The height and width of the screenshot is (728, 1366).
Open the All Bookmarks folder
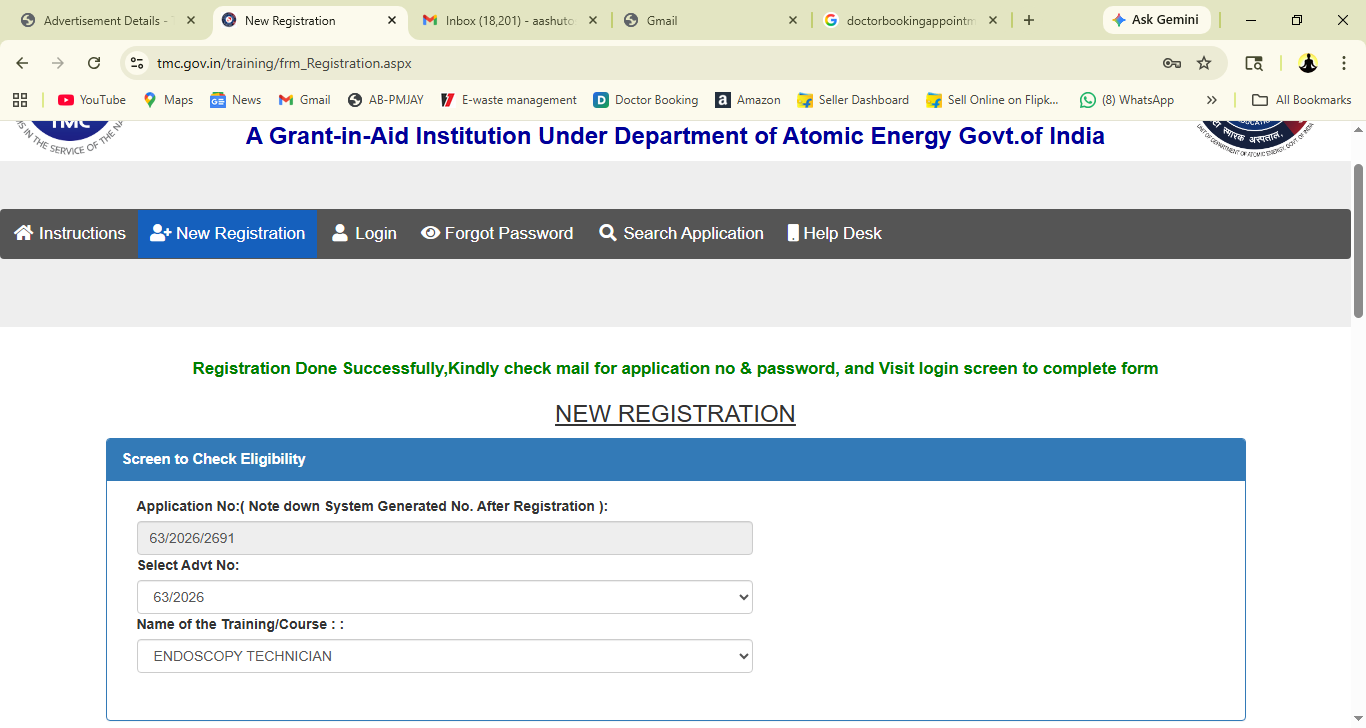click(1301, 100)
